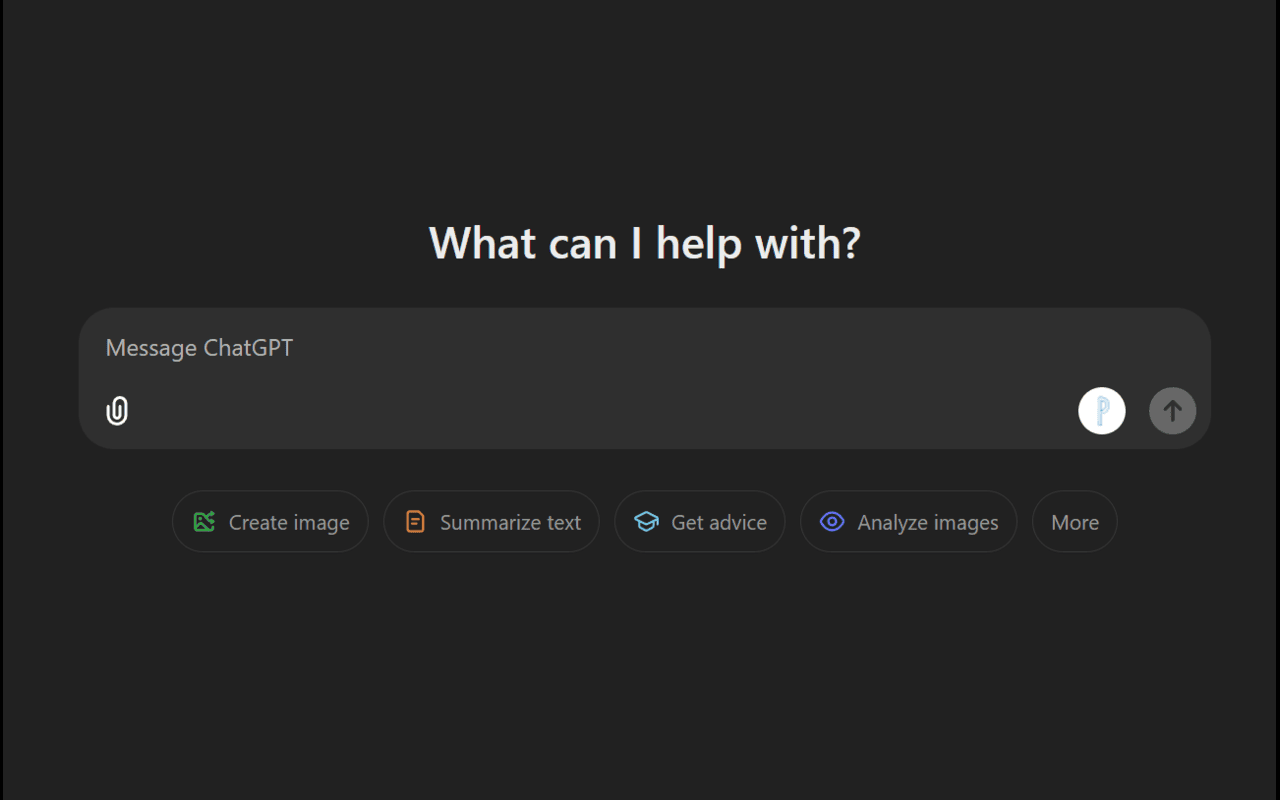Click the 'What can I help with?' heading
This screenshot has height=800, width=1280.
[644, 243]
